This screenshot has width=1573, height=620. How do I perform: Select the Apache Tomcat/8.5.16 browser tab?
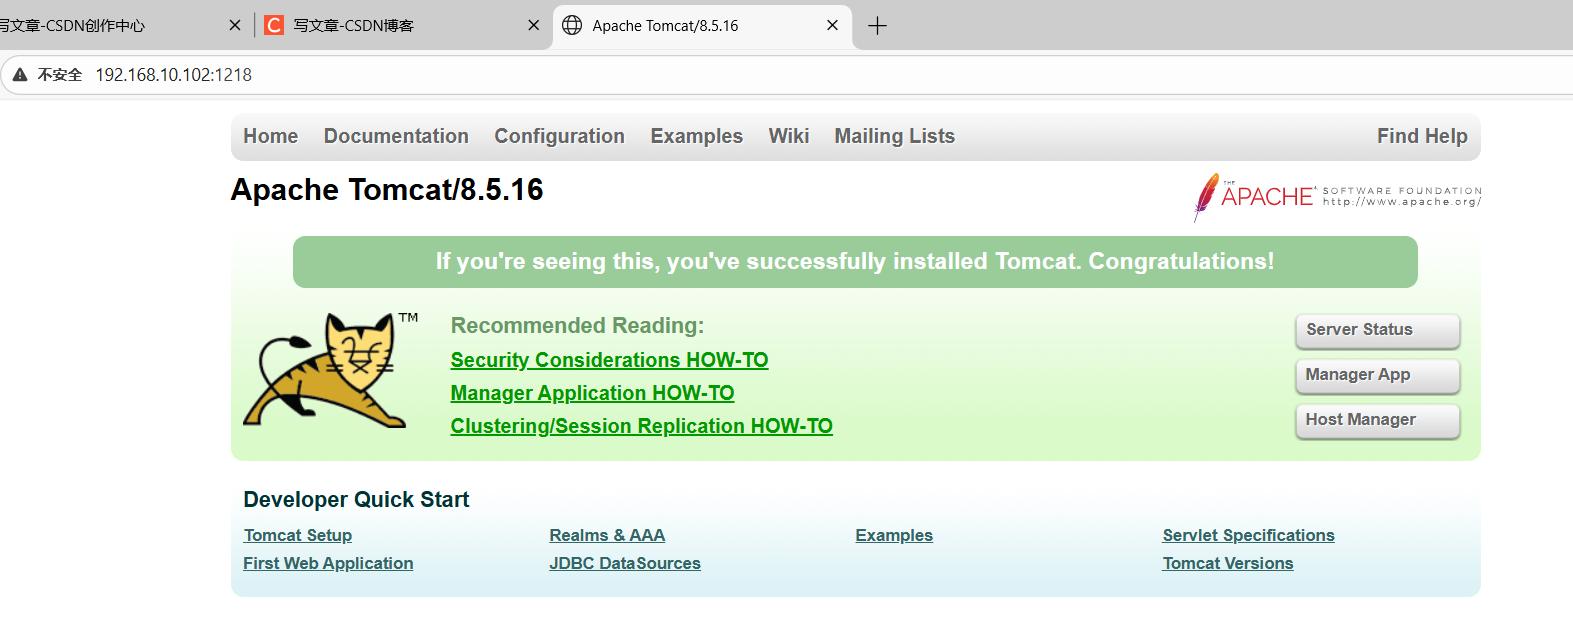point(702,26)
